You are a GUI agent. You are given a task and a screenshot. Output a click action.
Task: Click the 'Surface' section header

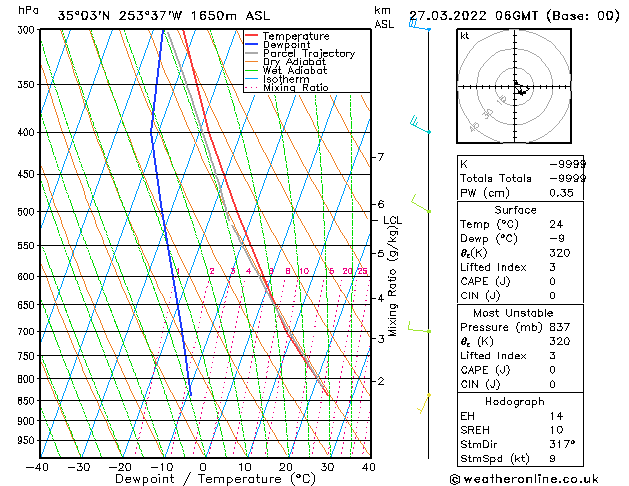coord(515,210)
